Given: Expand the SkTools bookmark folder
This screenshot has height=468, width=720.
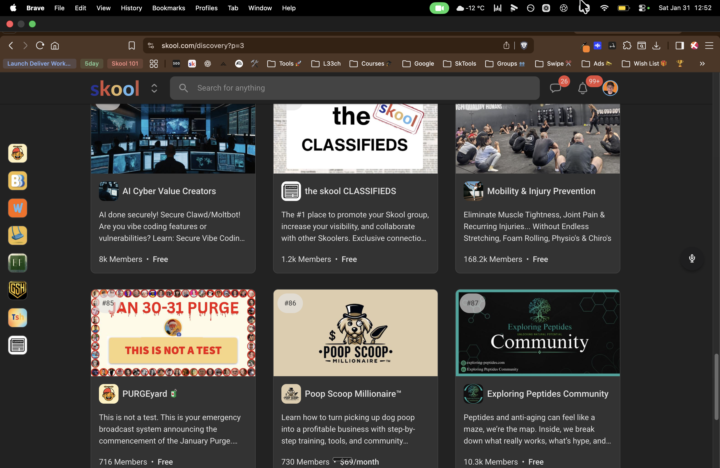Looking at the screenshot, I should (459, 63).
